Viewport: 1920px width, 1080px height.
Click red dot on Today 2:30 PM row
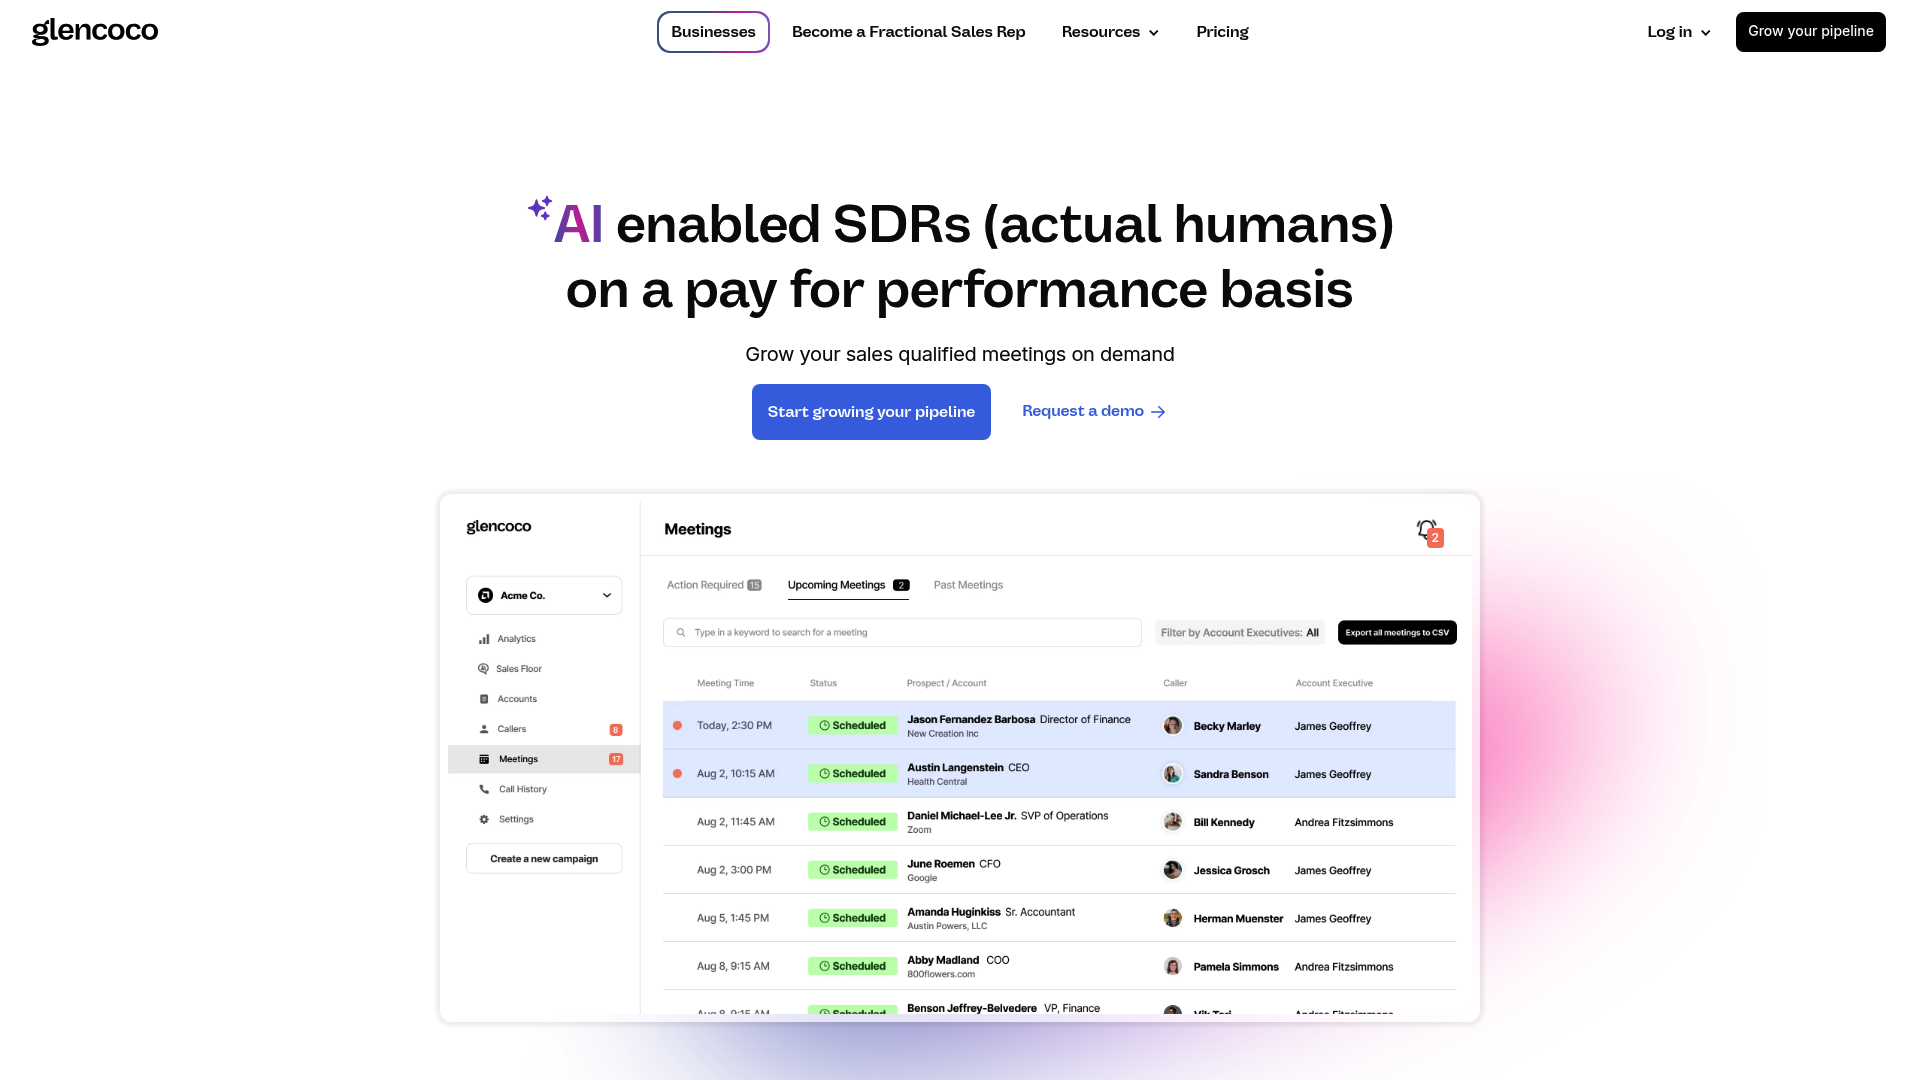pos(677,726)
